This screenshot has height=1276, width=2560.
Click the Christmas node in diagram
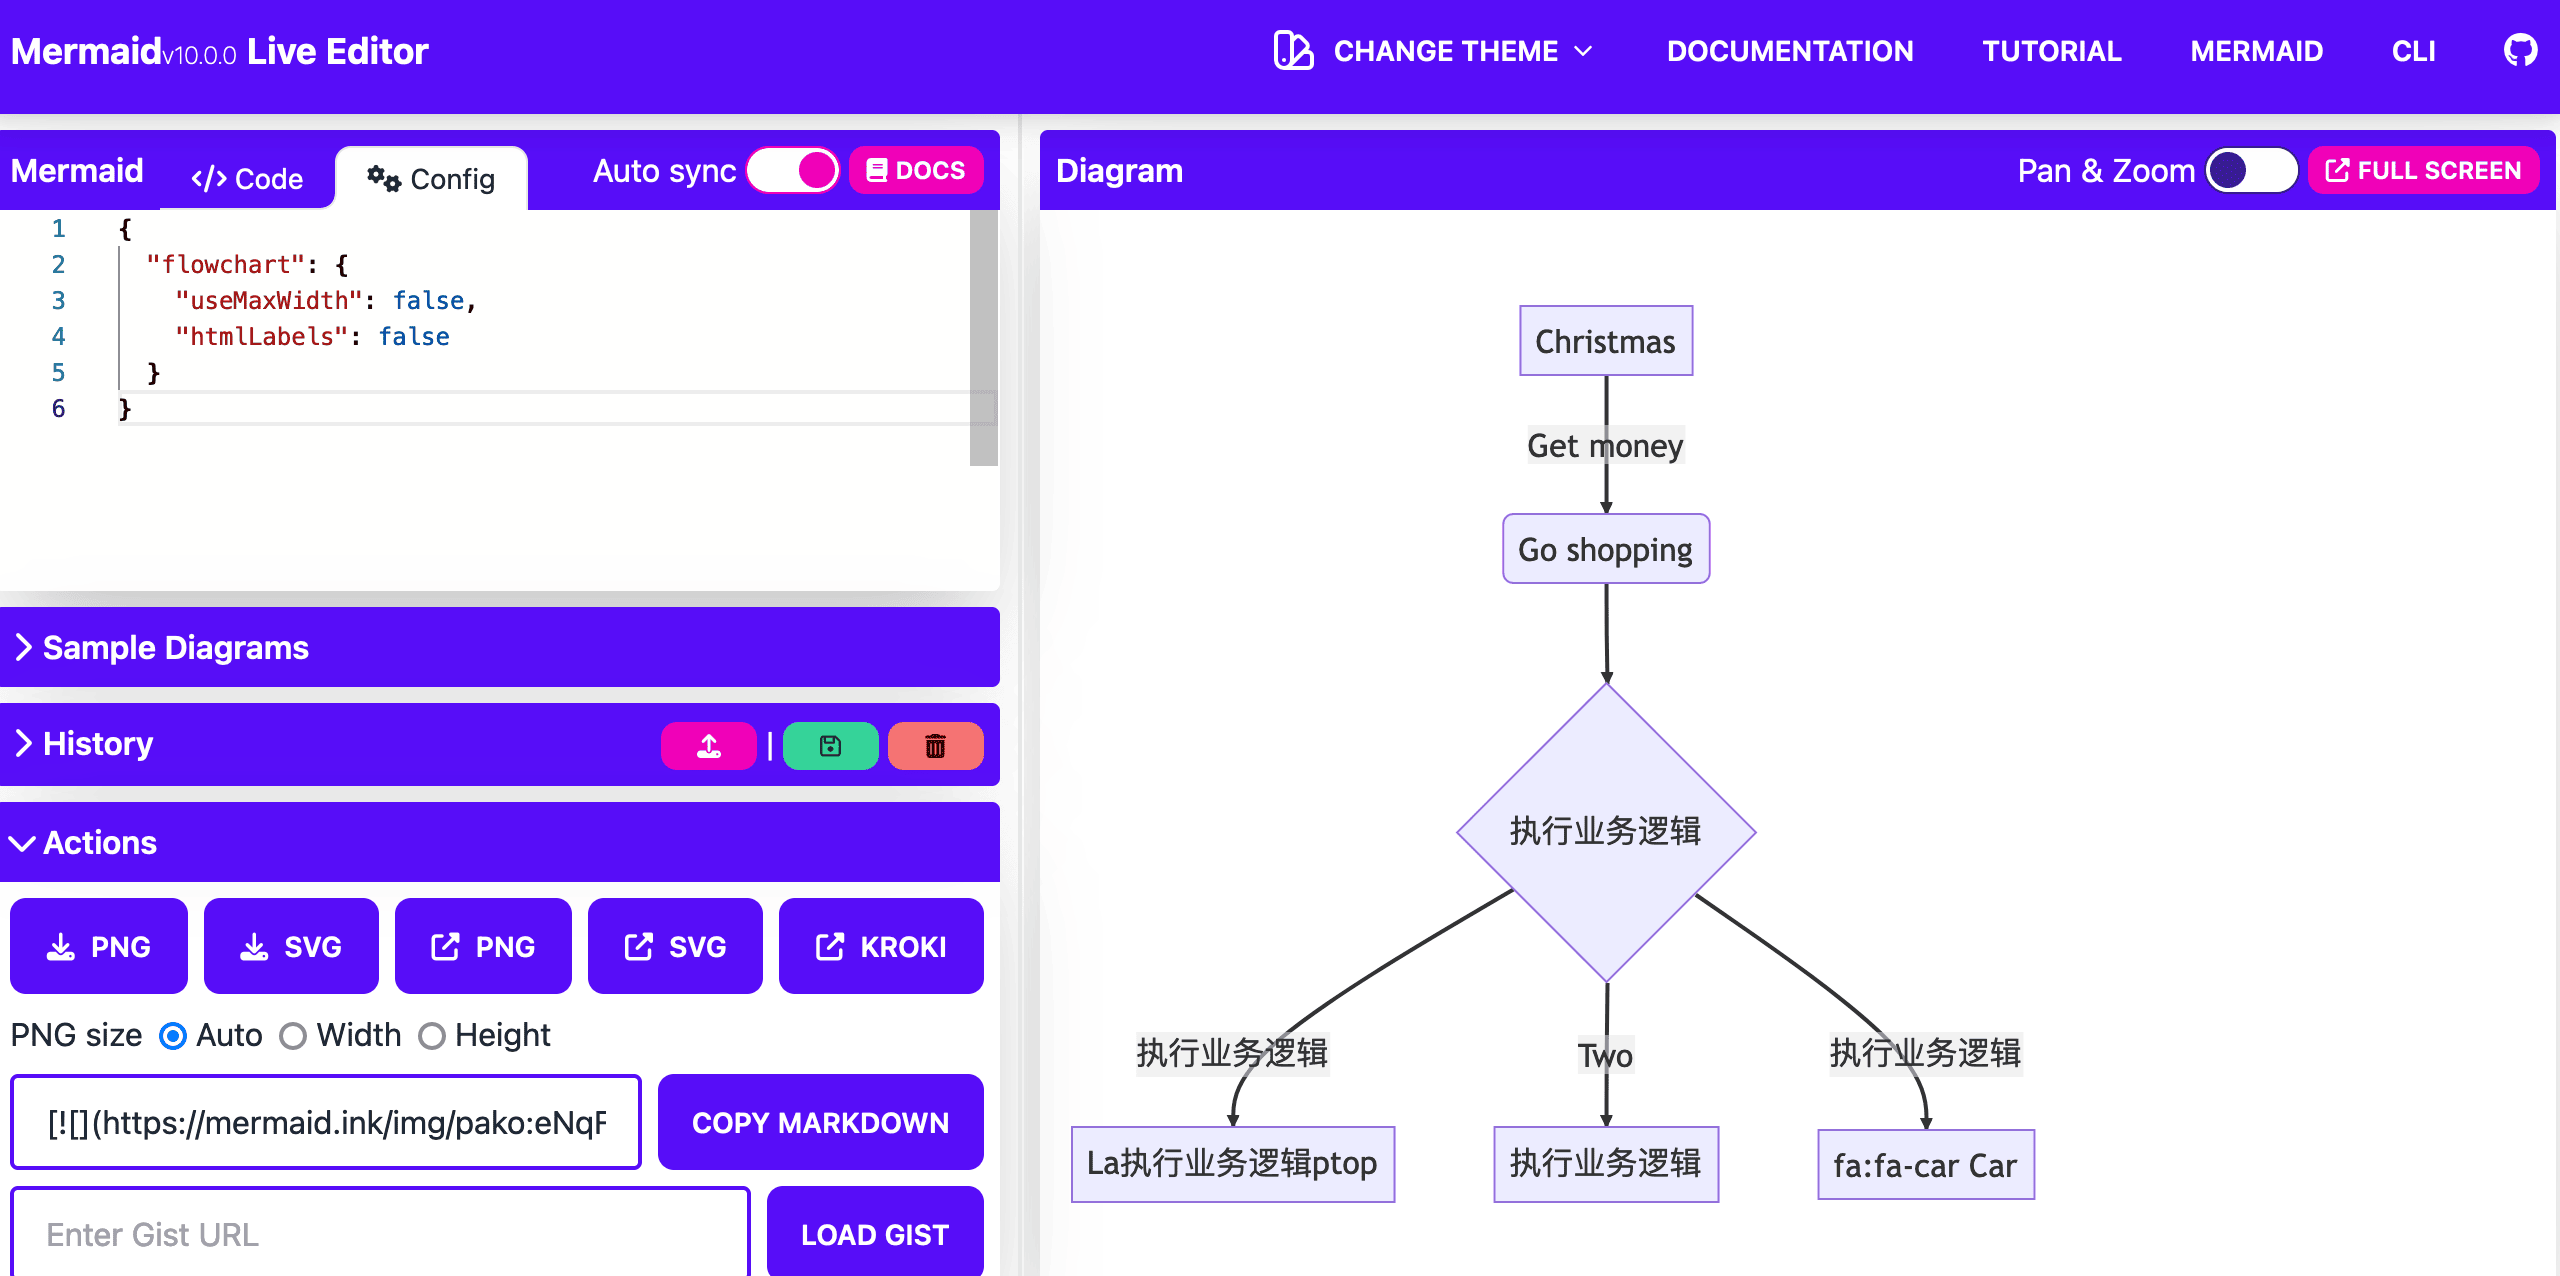click(x=1606, y=341)
